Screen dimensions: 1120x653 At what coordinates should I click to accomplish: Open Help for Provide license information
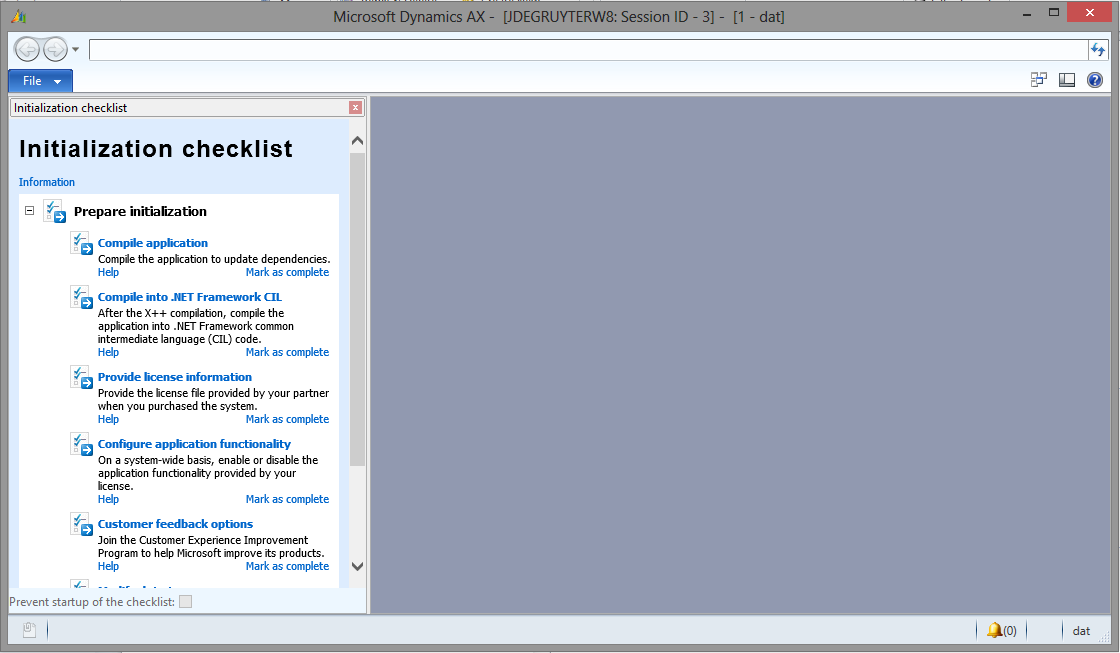pos(108,419)
